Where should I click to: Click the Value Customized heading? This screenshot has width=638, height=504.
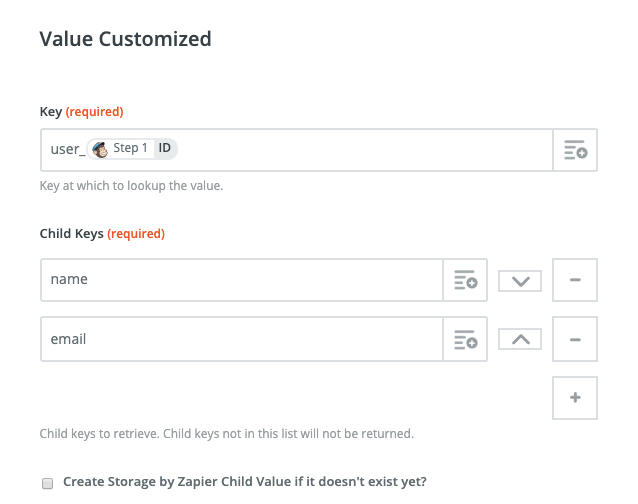click(x=125, y=40)
